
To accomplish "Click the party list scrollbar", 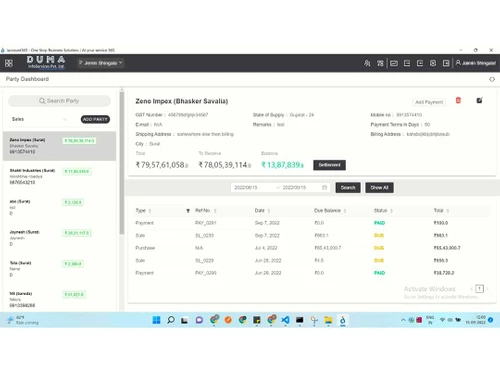I will coord(122,163).
